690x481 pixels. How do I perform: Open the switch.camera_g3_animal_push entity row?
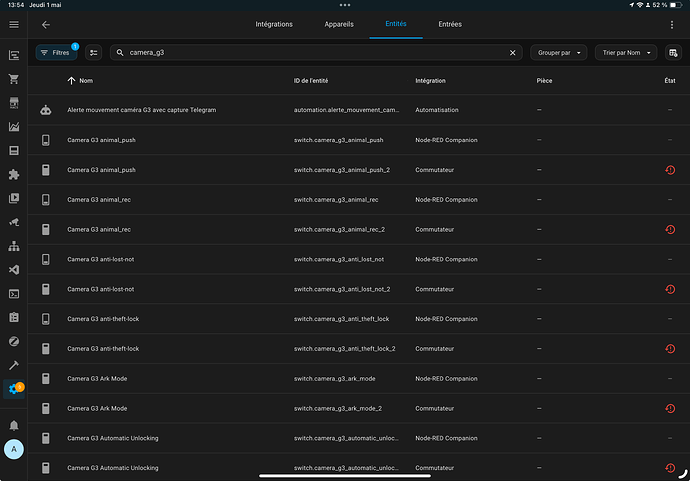[x=359, y=140]
